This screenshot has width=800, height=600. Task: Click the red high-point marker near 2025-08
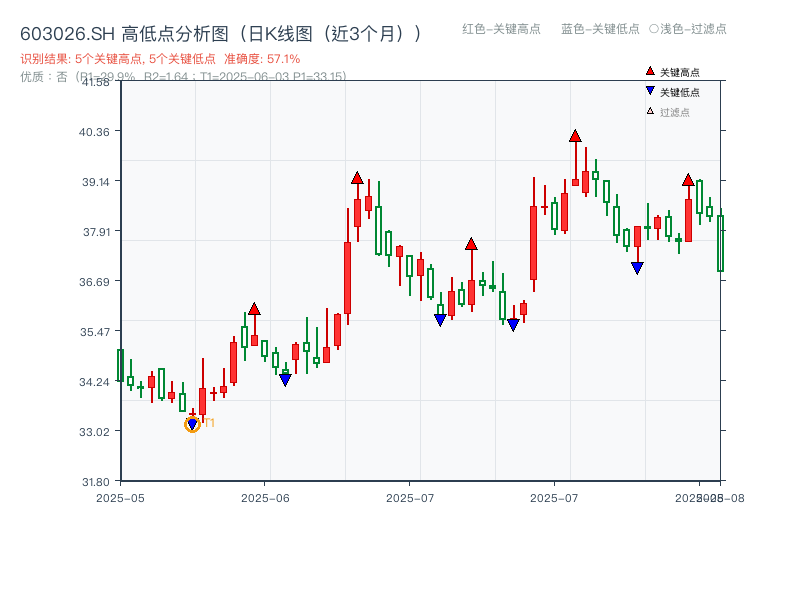pyautogui.click(x=688, y=178)
